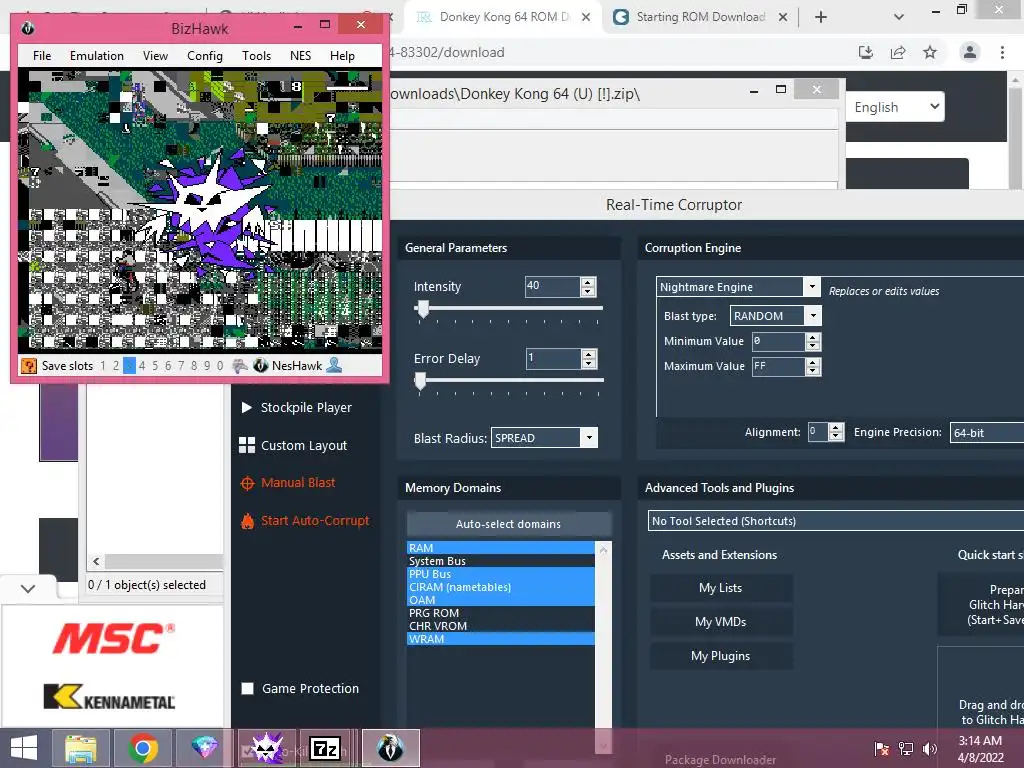This screenshot has width=1024, height=768.
Task: Click the Maximum Value FF field
Action: pyautogui.click(x=778, y=366)
